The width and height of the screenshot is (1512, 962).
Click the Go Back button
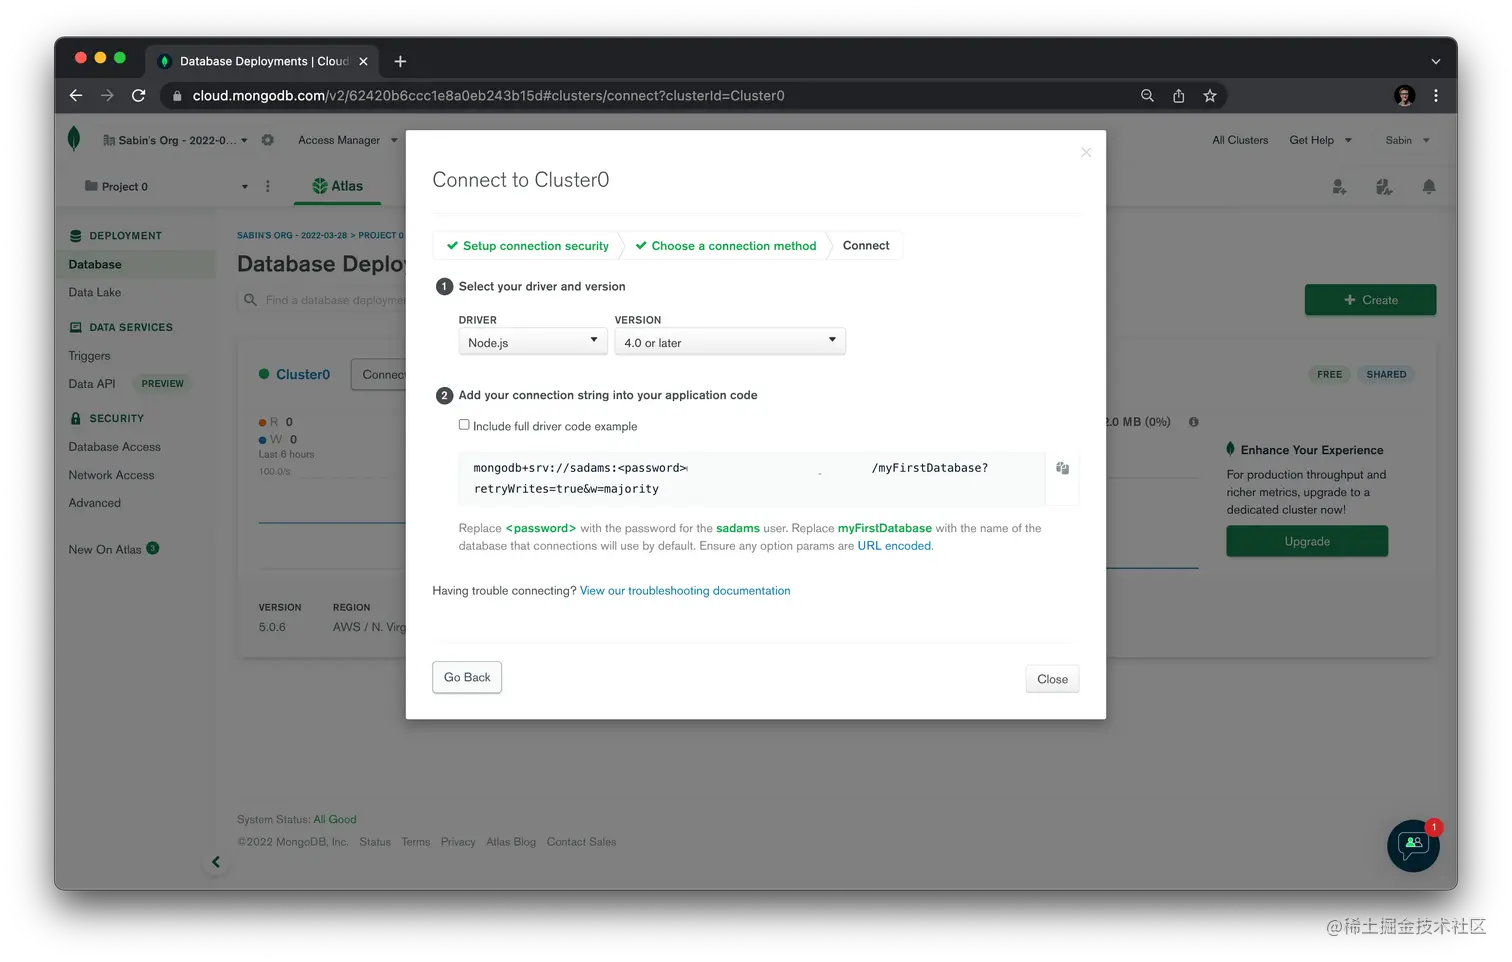tap(466, 677)
